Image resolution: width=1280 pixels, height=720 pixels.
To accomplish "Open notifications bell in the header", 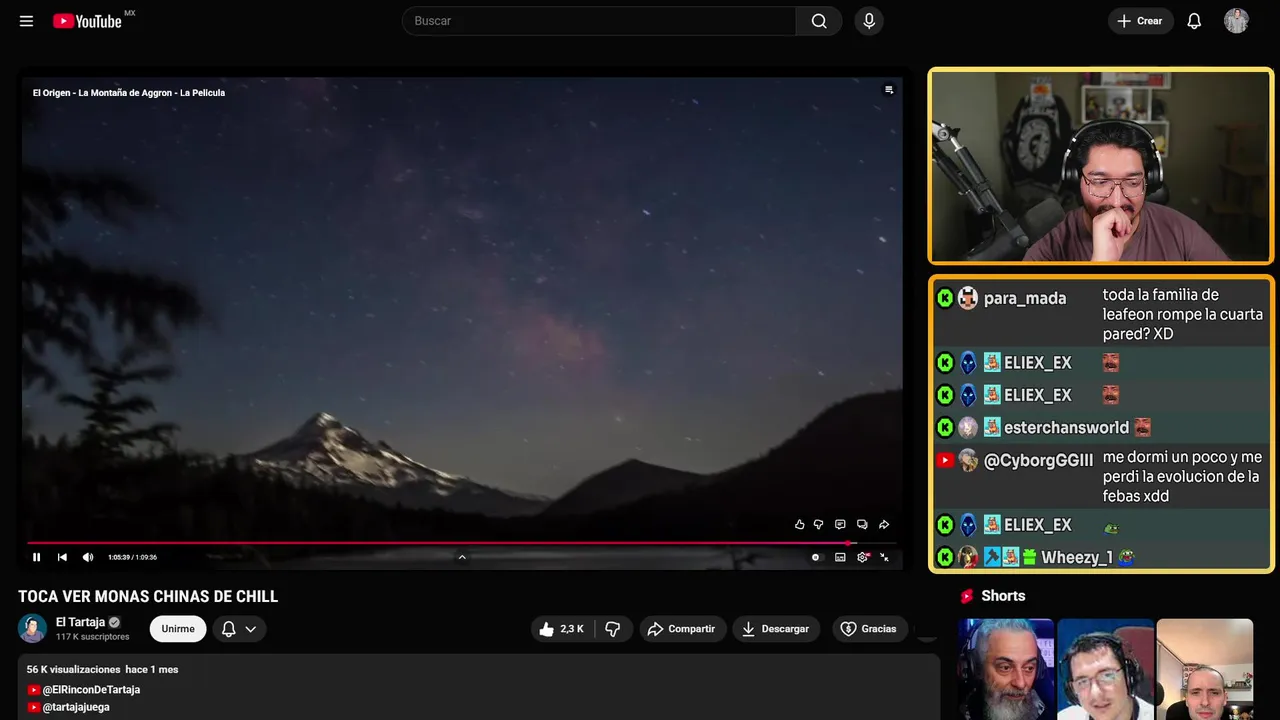I will click(x=1194, y=21).
